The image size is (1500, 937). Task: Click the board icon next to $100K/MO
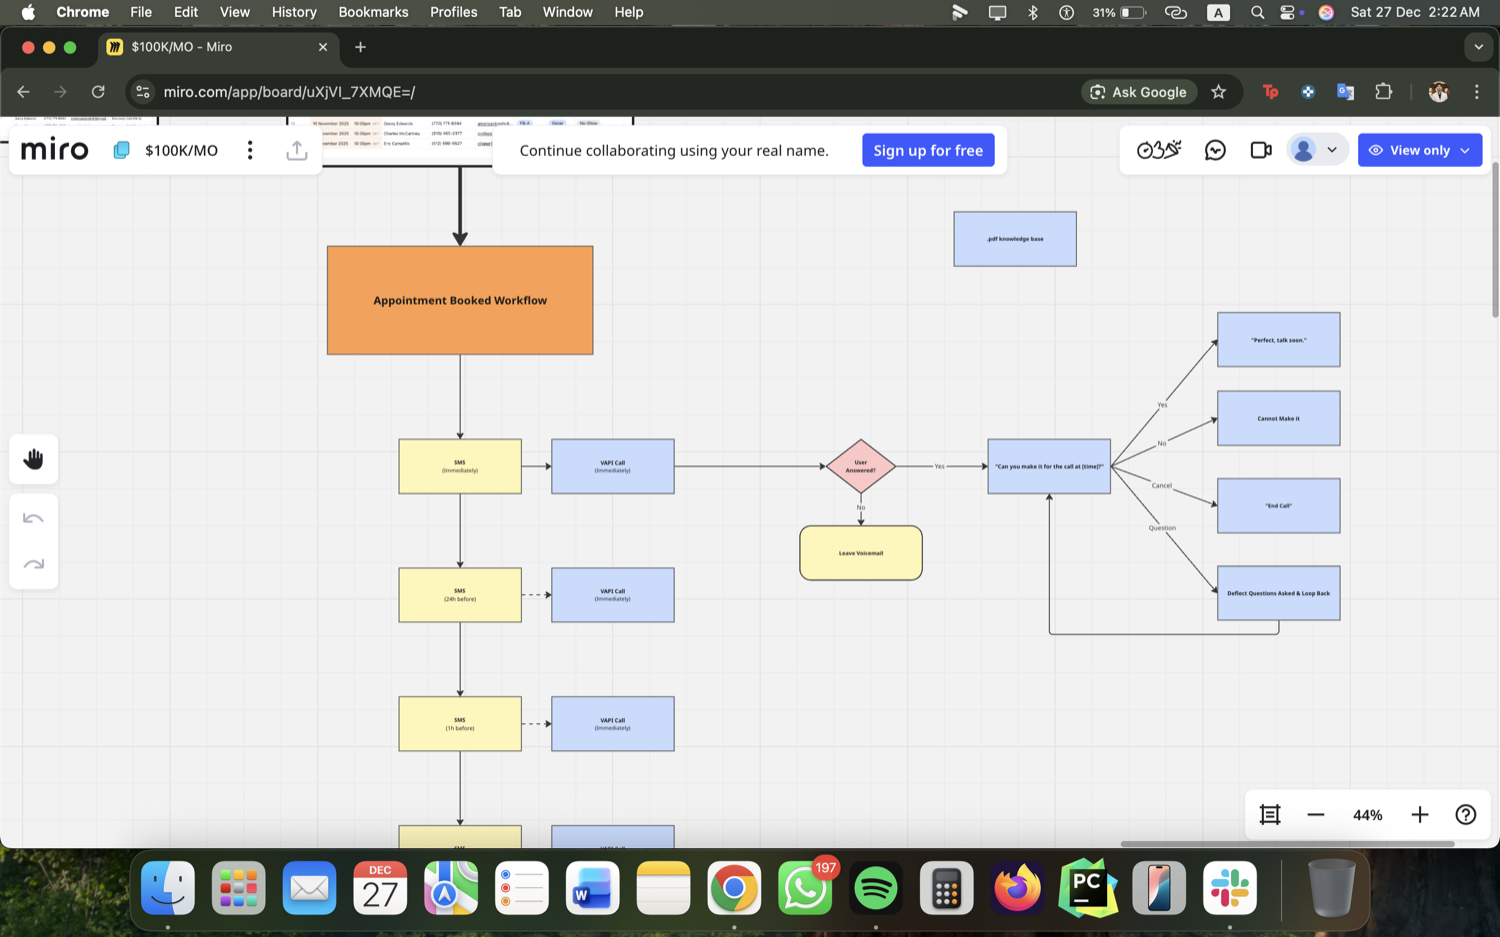(x=121, y=150)
